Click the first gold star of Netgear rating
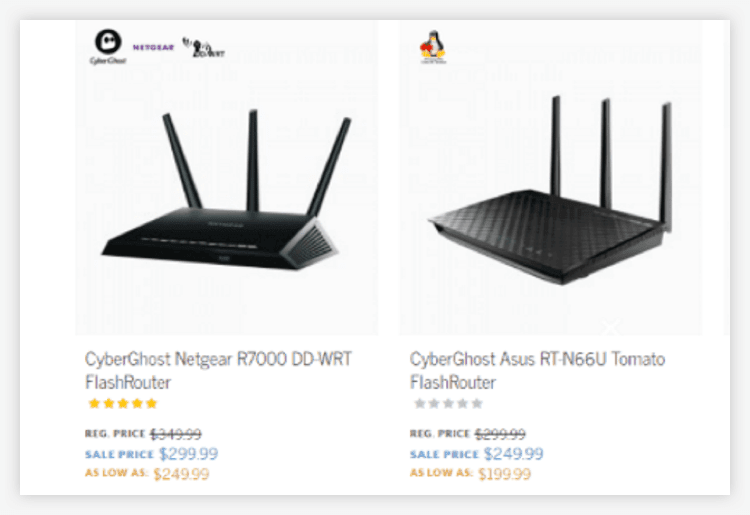The height and width of the screenshot is (515, 750). pyautogui.click(x=94, y=404)
